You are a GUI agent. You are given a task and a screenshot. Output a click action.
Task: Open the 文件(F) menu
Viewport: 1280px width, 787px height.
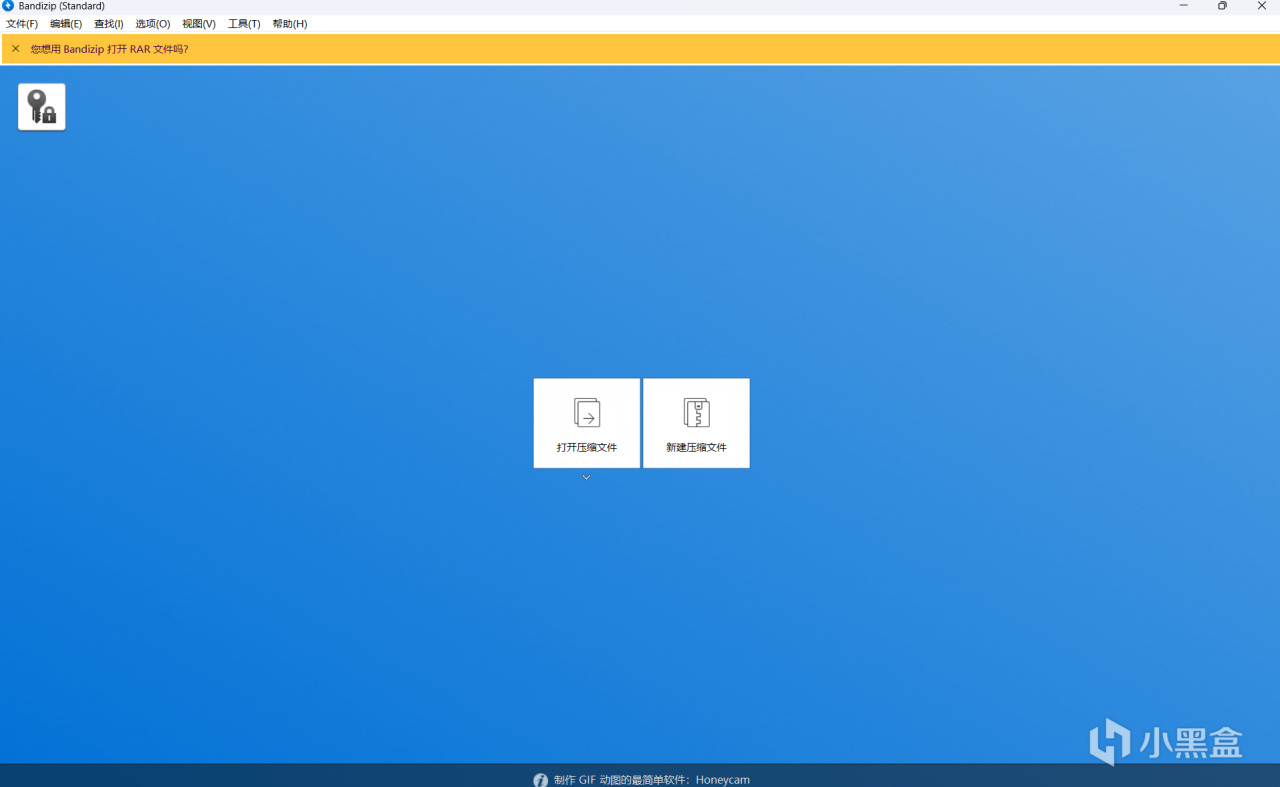coord(22,24)
